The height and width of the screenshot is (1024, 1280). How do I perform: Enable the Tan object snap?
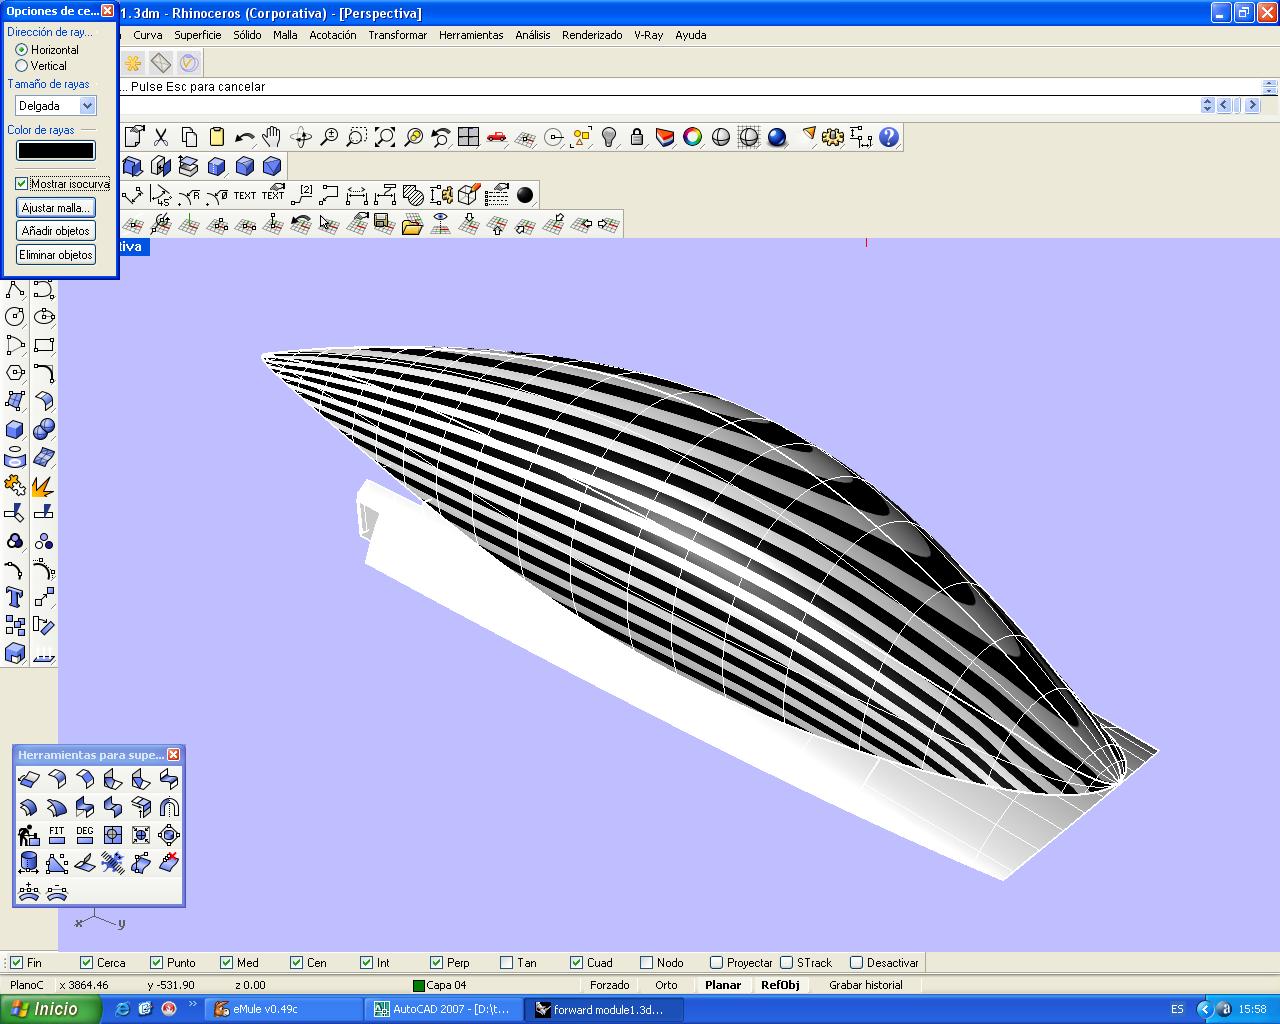(506, 963)
